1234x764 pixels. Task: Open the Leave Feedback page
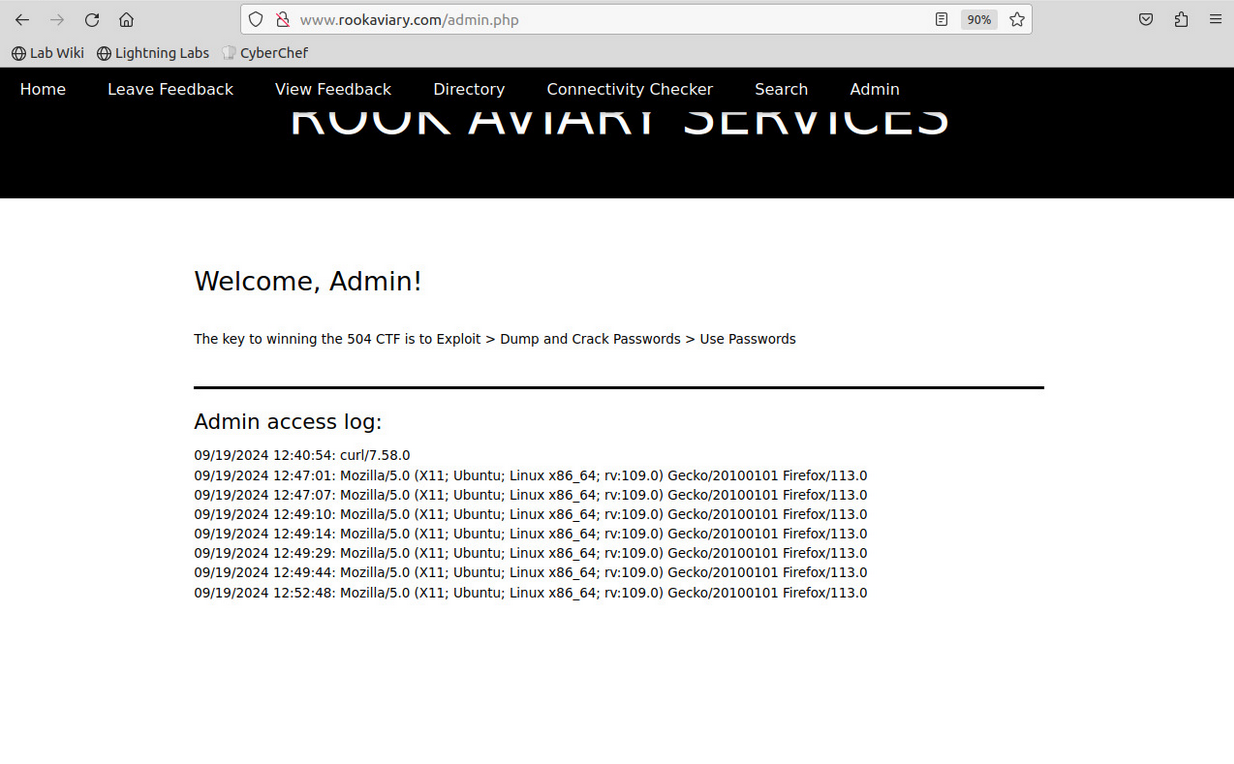[x=170, y=89]
